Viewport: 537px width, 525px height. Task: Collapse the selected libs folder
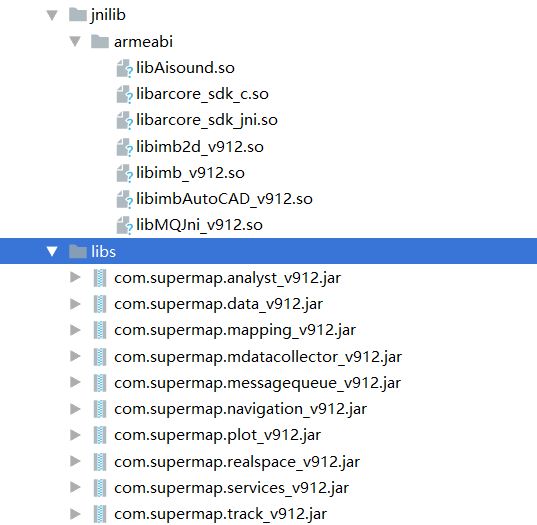pos(52,251)
